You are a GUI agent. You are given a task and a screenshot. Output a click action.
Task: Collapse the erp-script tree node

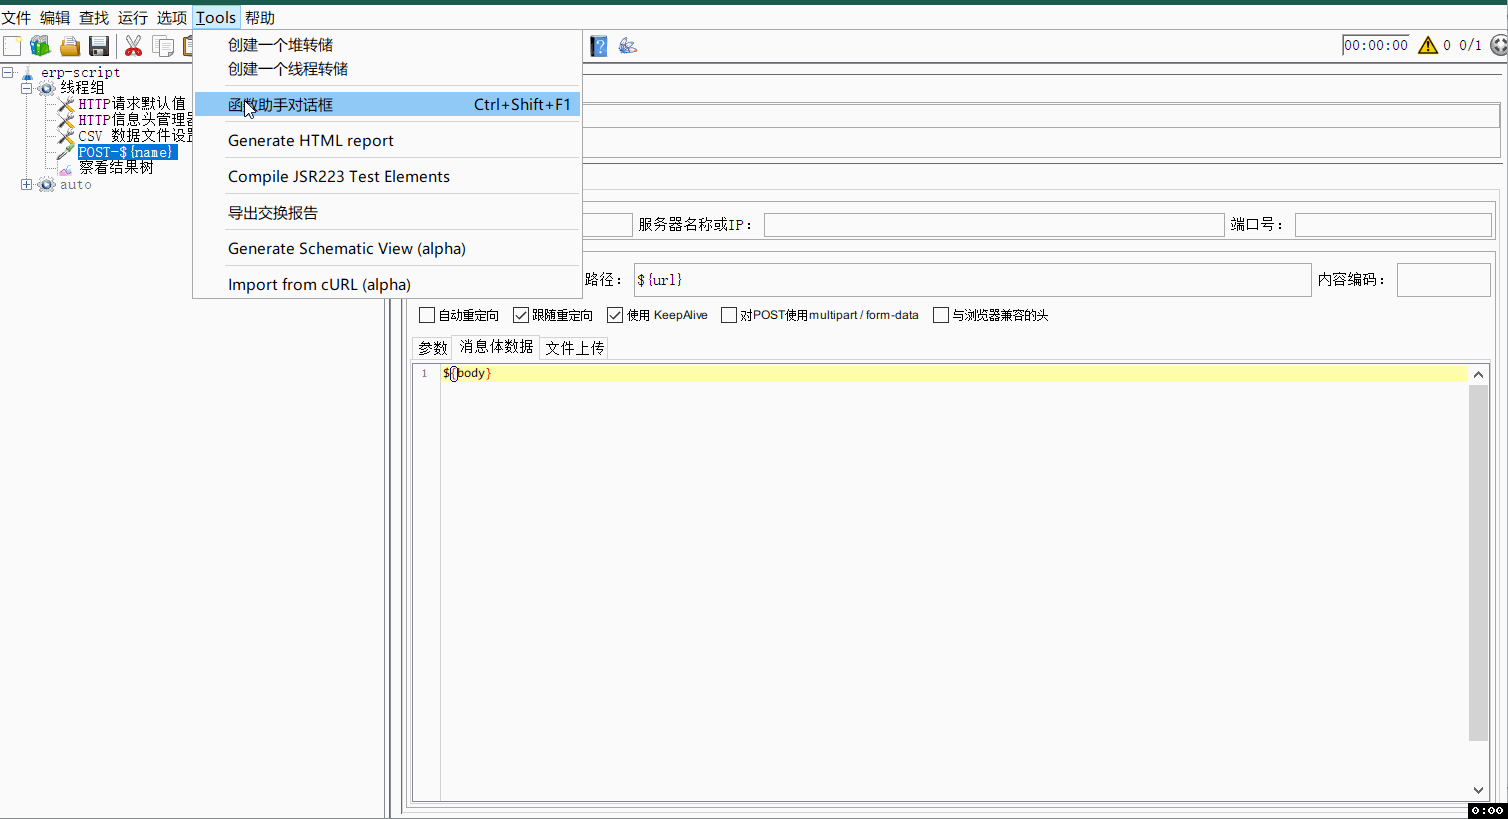(x=8, y=71)
